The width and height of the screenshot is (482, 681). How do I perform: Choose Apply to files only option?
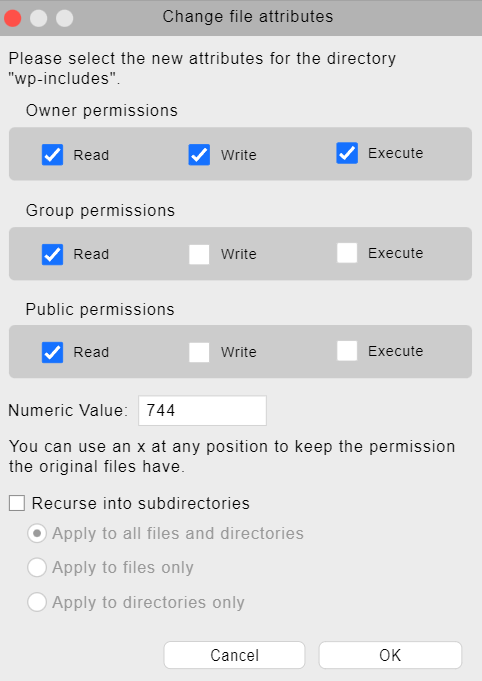(37, 567)
